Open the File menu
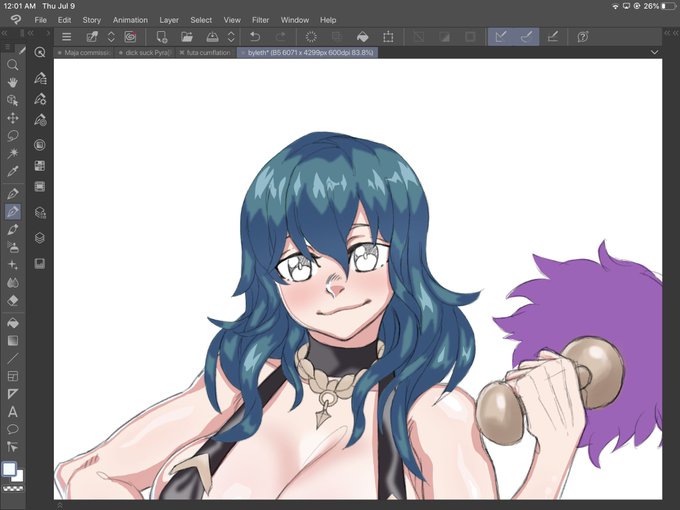 pyautogui.click(x=40, y=20)
